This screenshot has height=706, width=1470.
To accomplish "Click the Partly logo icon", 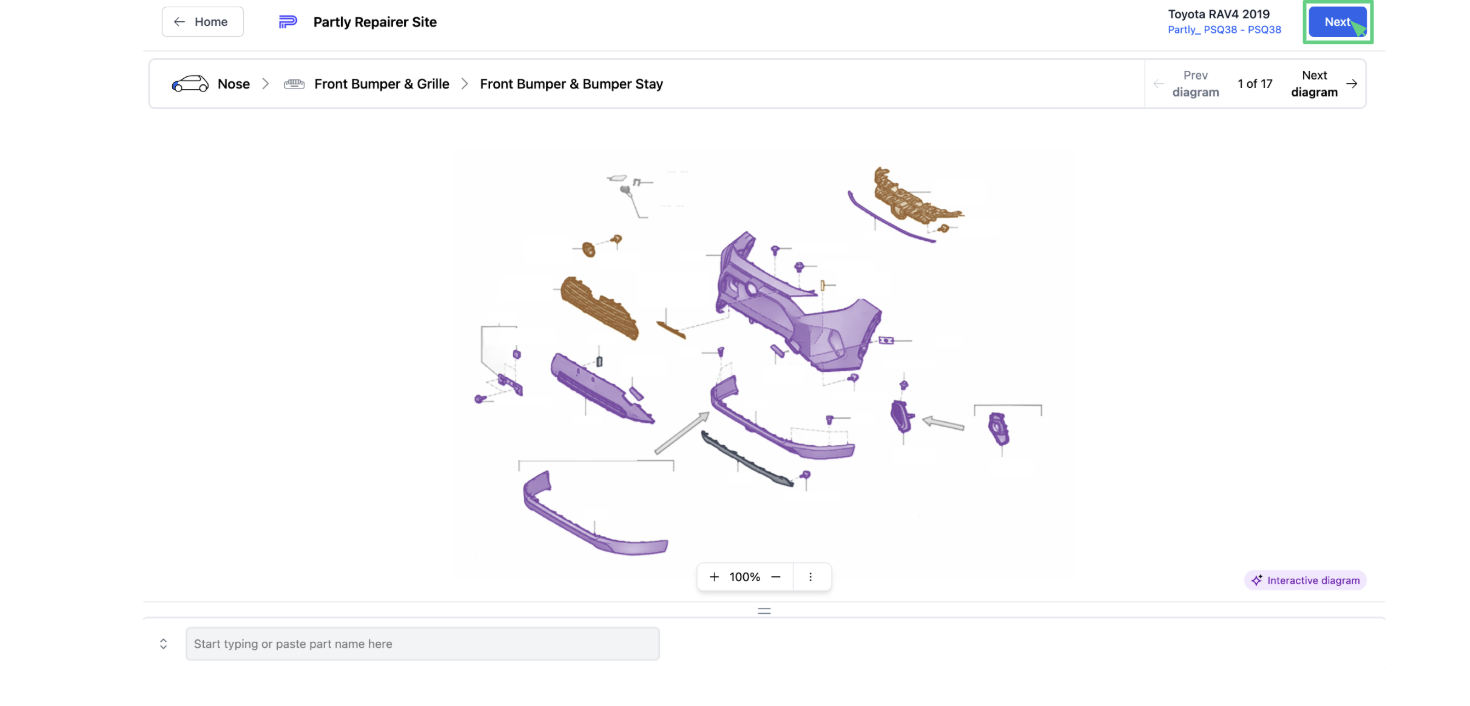I will [x=288, y=22].
